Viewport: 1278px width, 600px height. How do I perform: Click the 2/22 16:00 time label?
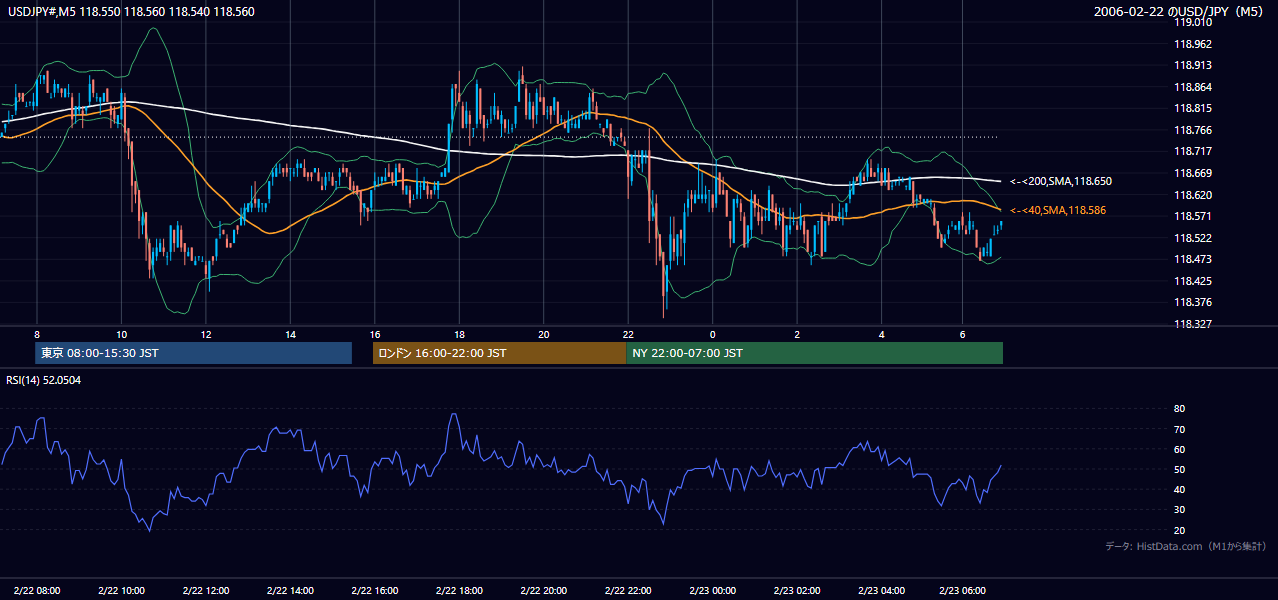point(375,590)
